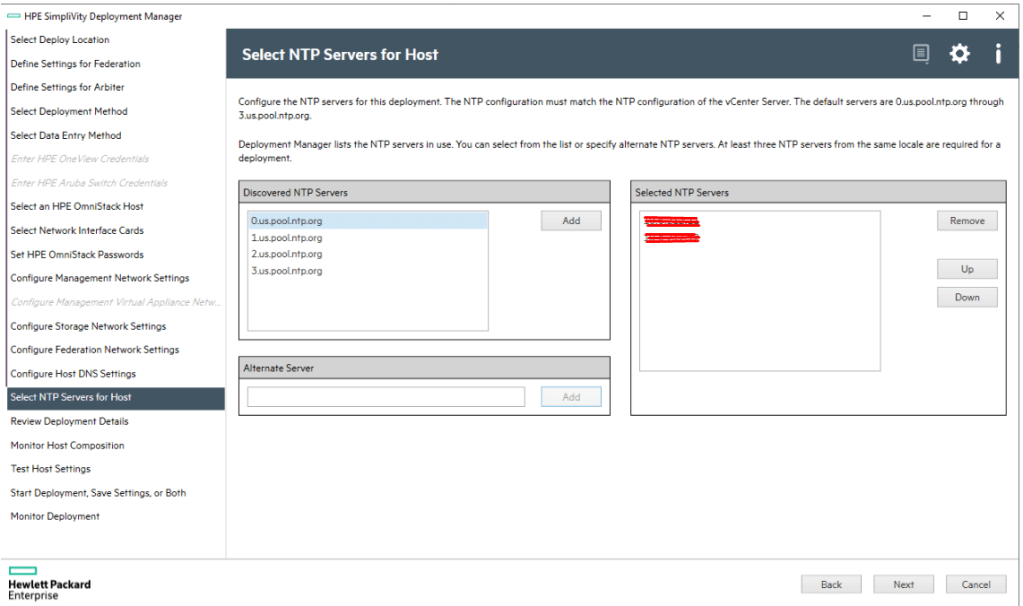Cancel the deployment wizard

pyautogui.click(x=975, y=584)
